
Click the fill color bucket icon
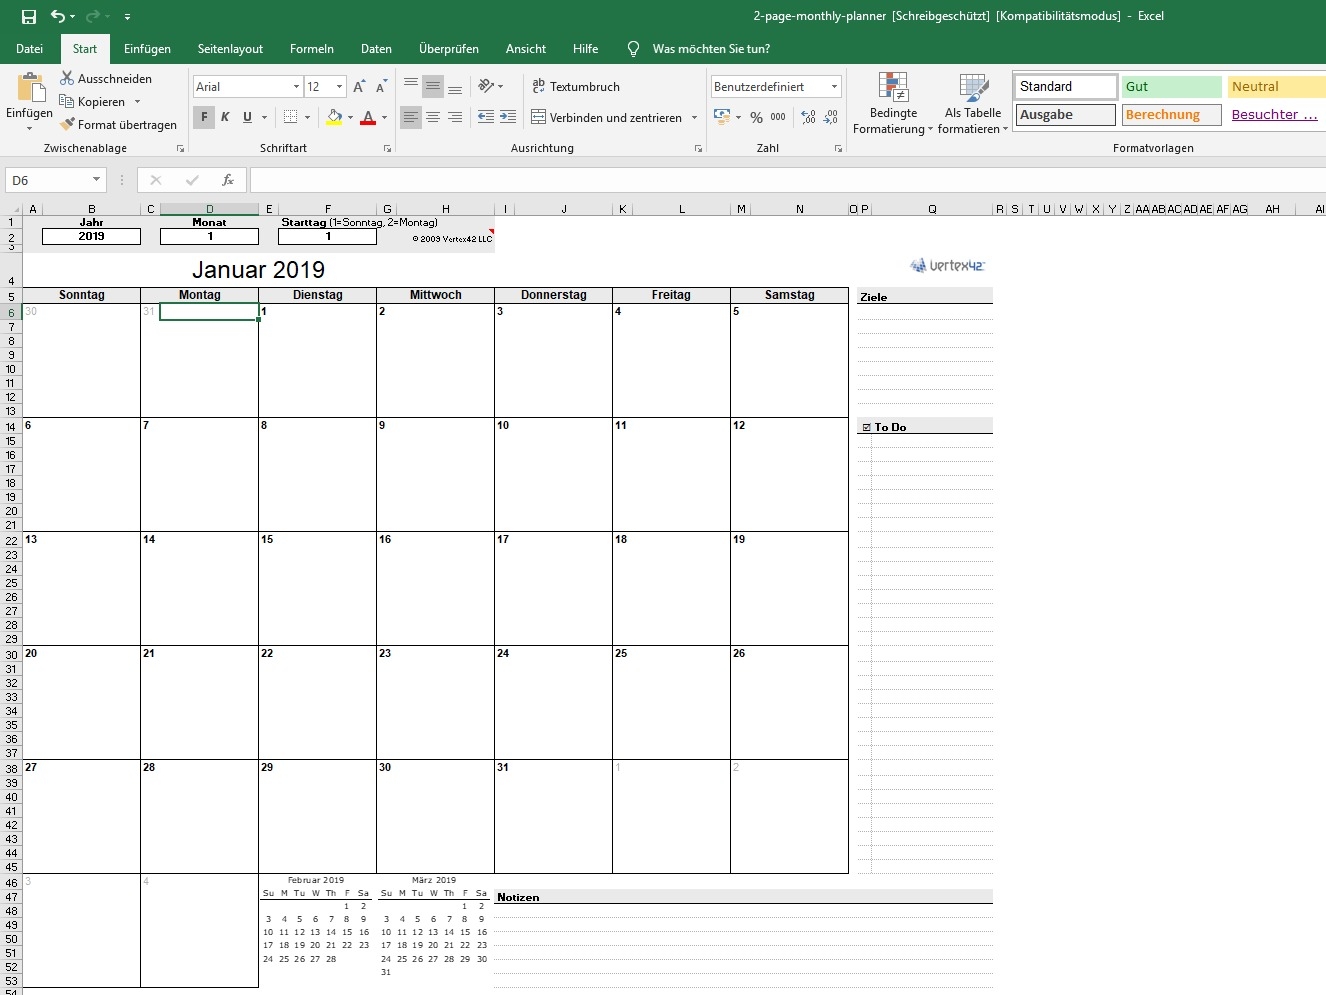[335, 117]
